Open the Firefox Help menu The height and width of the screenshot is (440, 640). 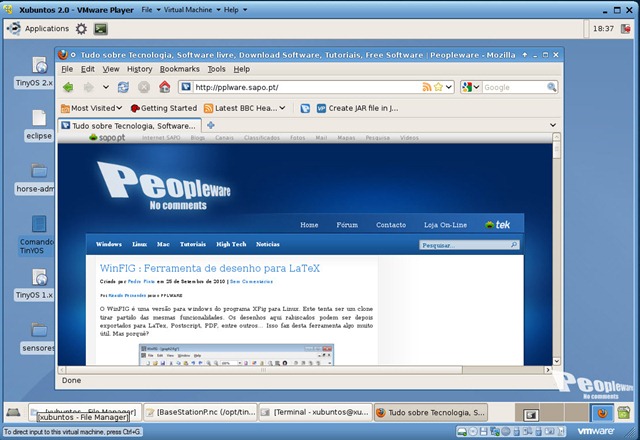pyautogui.click(x=242, y=69)
